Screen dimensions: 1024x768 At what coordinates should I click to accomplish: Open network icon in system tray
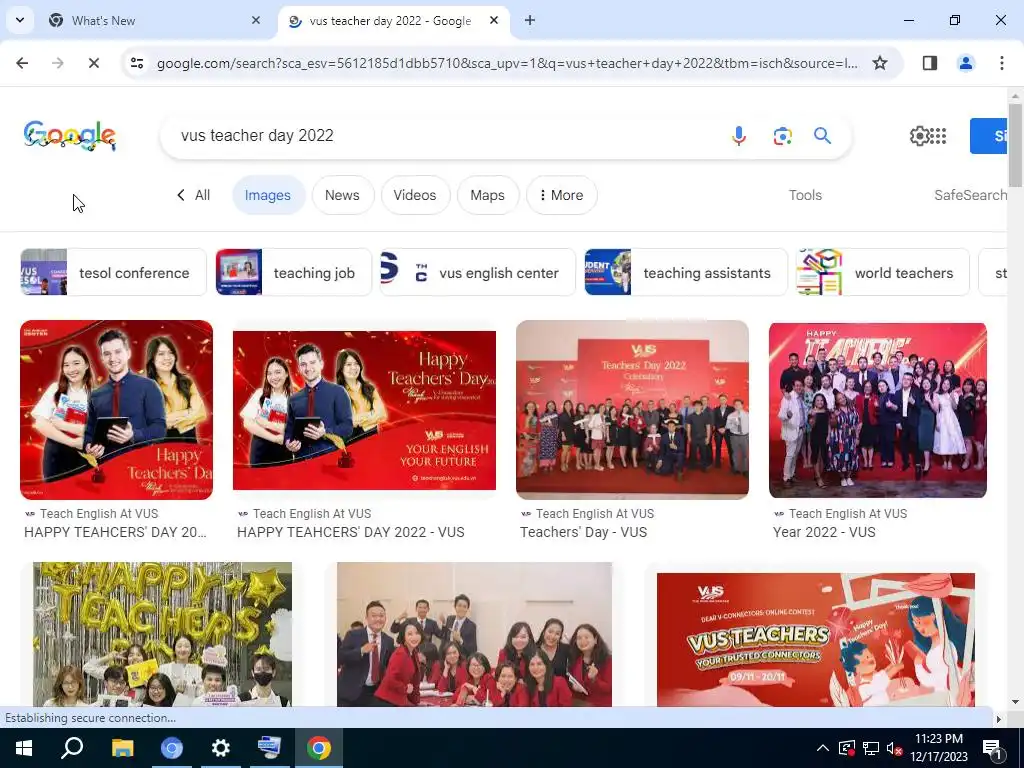871,748
